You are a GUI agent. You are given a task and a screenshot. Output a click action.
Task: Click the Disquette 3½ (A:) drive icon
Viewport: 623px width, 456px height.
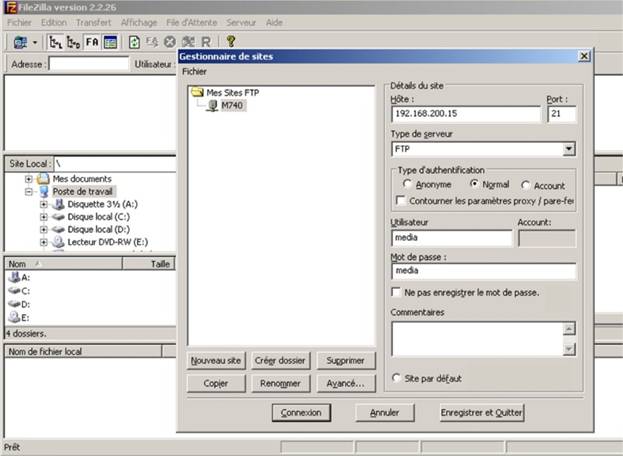tap(58, 204)
